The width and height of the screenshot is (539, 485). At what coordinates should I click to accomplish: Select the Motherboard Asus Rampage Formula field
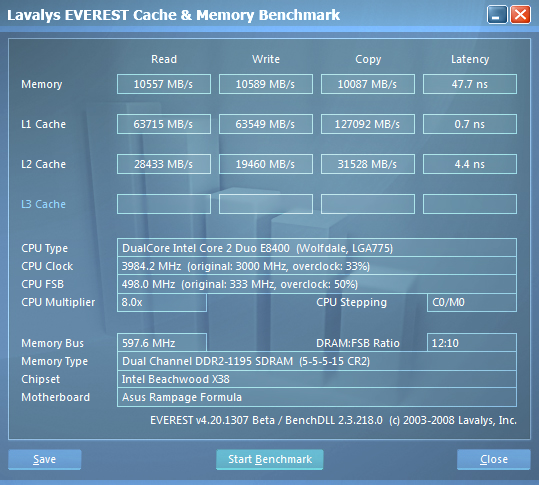tap(317, 397)
